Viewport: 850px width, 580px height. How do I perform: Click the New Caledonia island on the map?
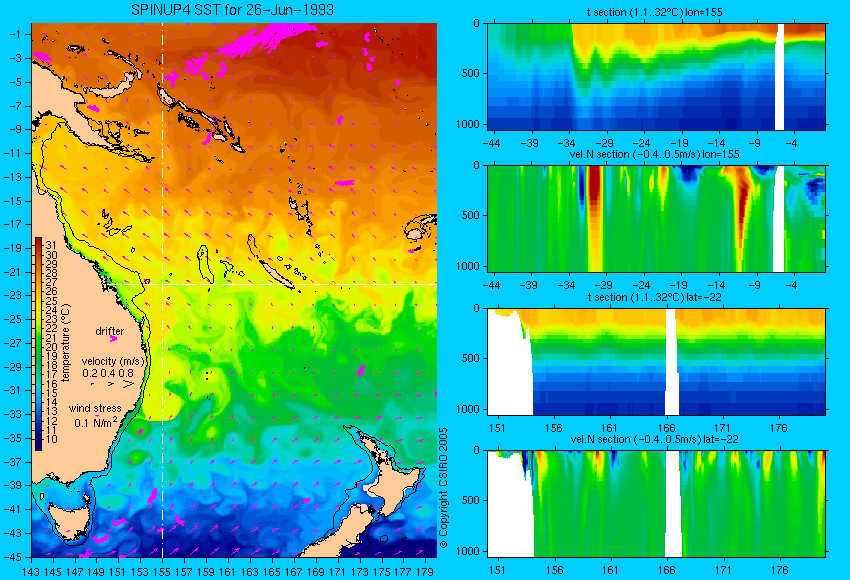click(278, 274)
